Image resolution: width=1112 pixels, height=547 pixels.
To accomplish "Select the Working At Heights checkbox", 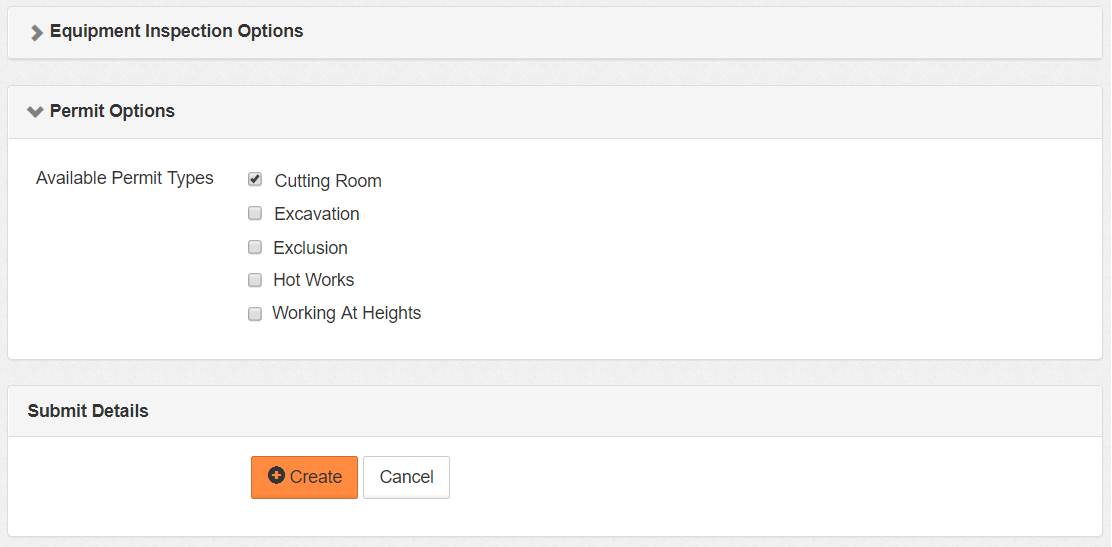I will tap(255, 313).
